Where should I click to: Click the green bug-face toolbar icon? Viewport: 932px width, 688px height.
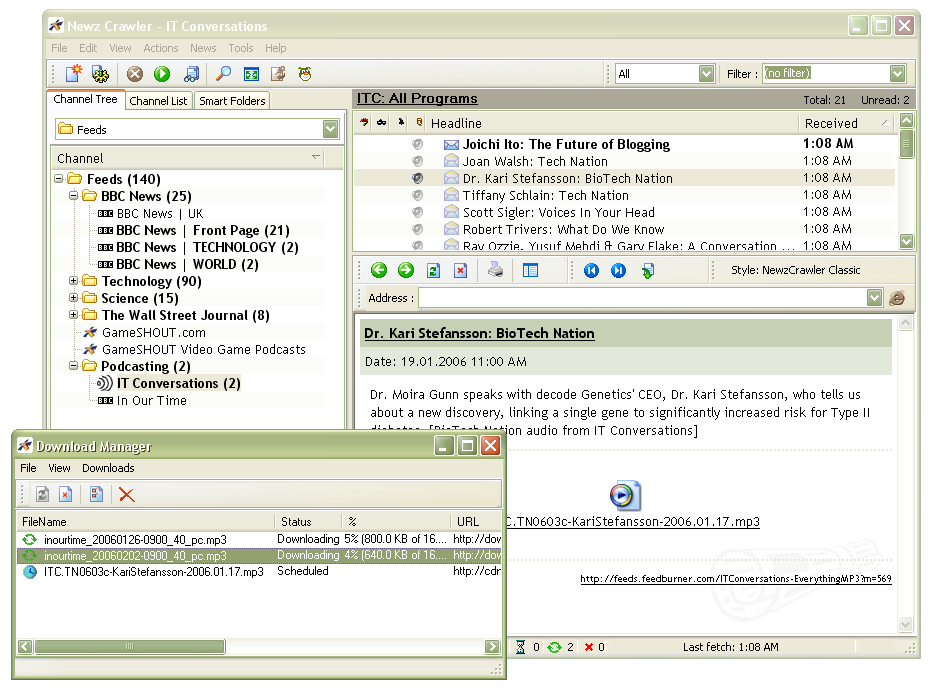click(305, 74)
